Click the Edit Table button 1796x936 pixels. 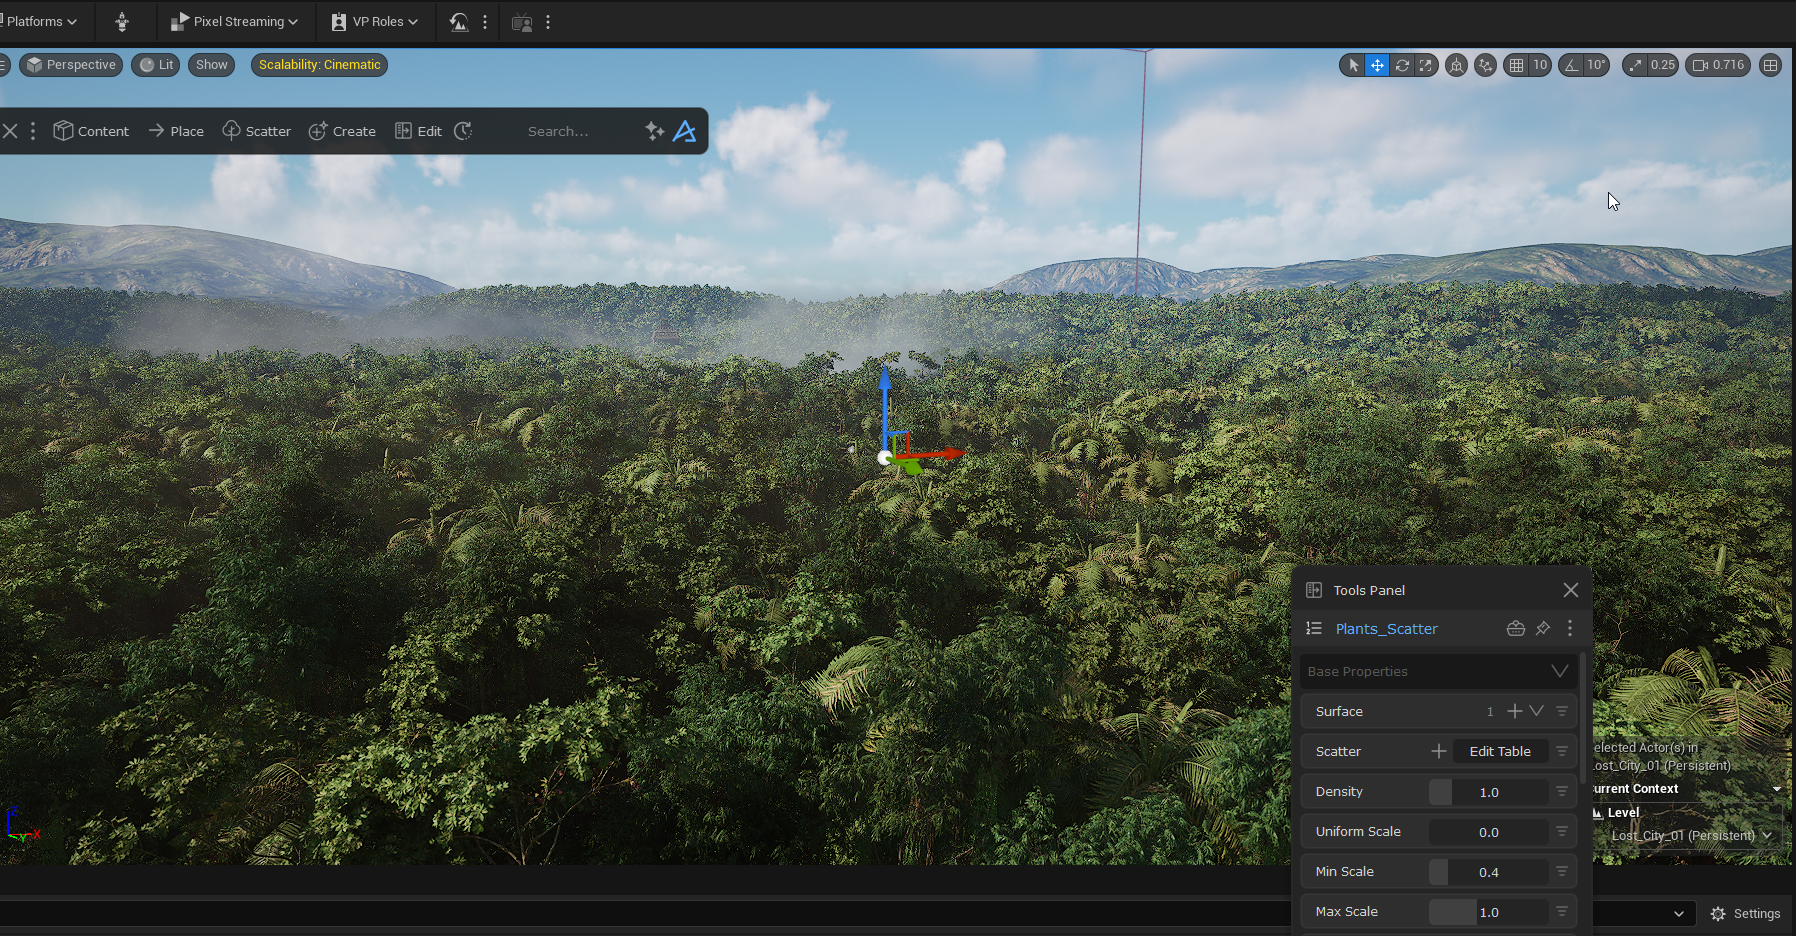pyautogui.click(x=1500, y=751)
